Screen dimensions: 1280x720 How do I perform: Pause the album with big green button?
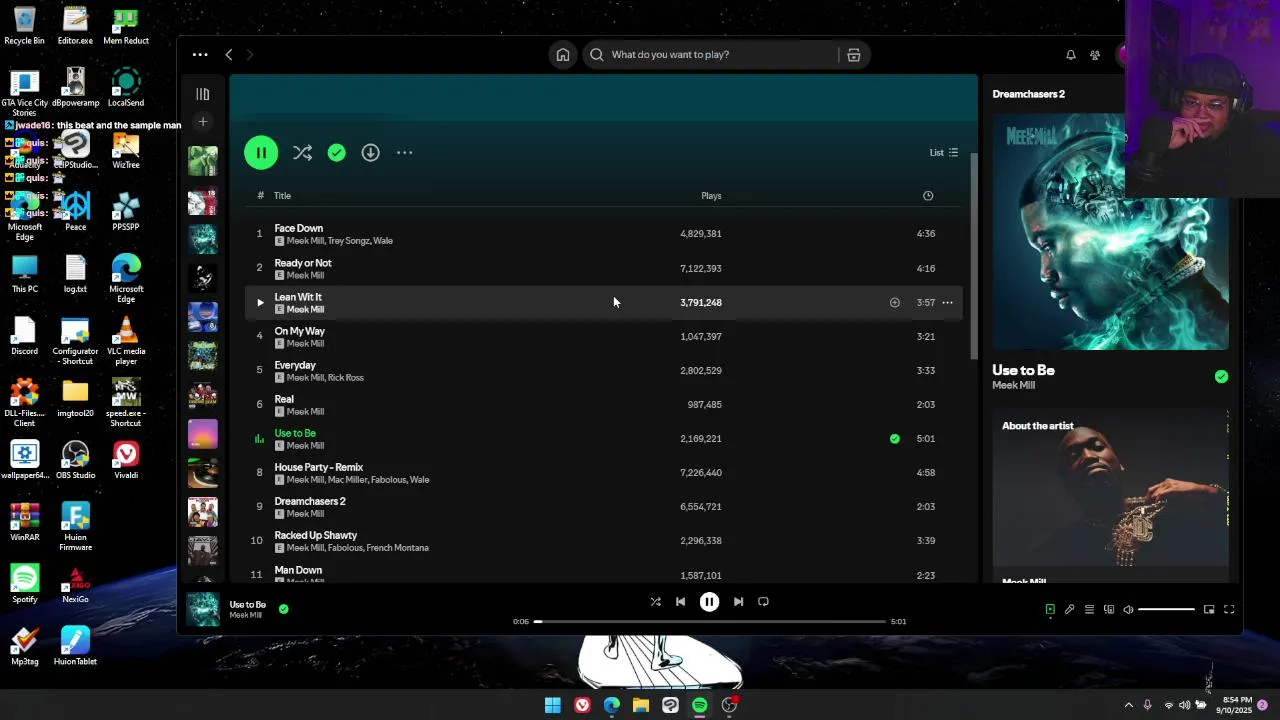click(x=261, y=153)
